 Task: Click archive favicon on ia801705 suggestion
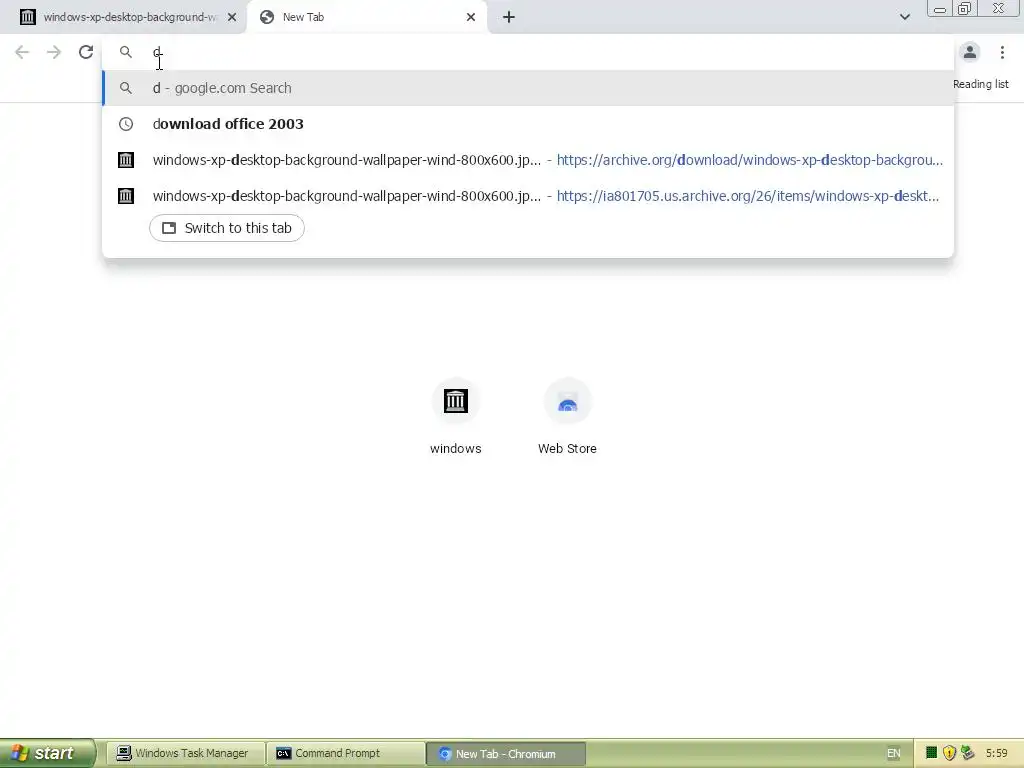(125, 196)
